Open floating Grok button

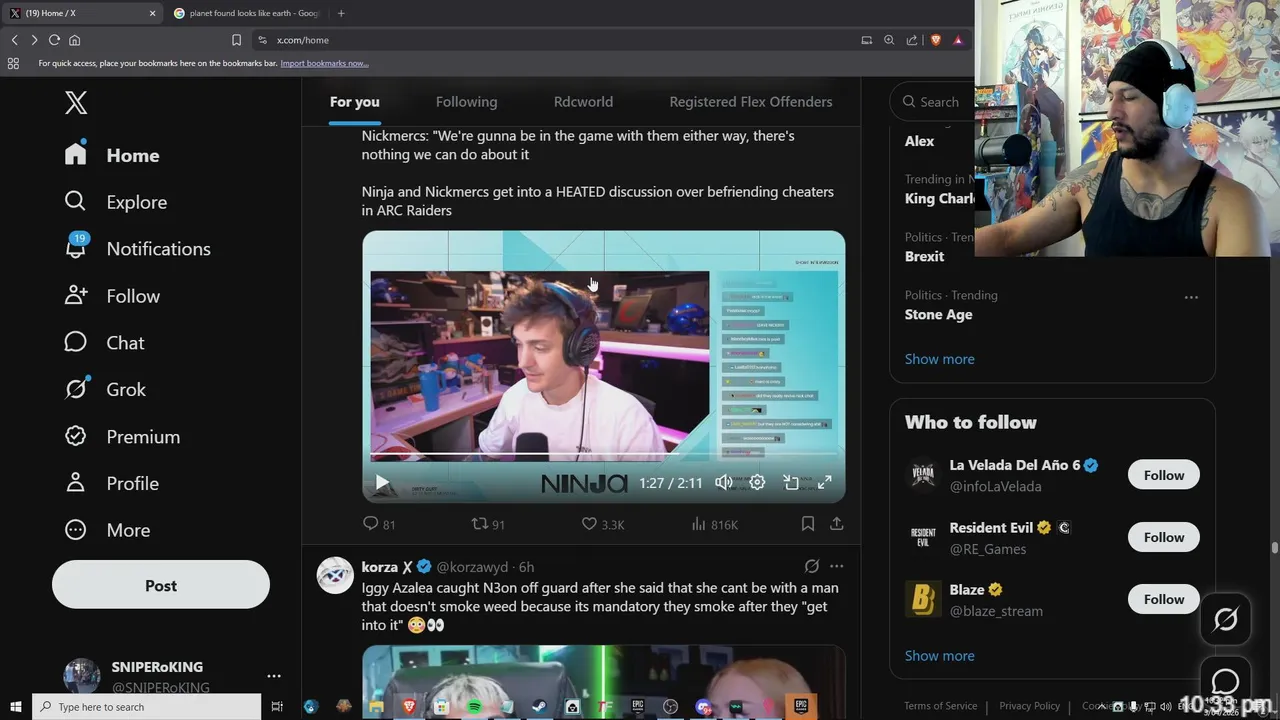(x=1226, y=620)
